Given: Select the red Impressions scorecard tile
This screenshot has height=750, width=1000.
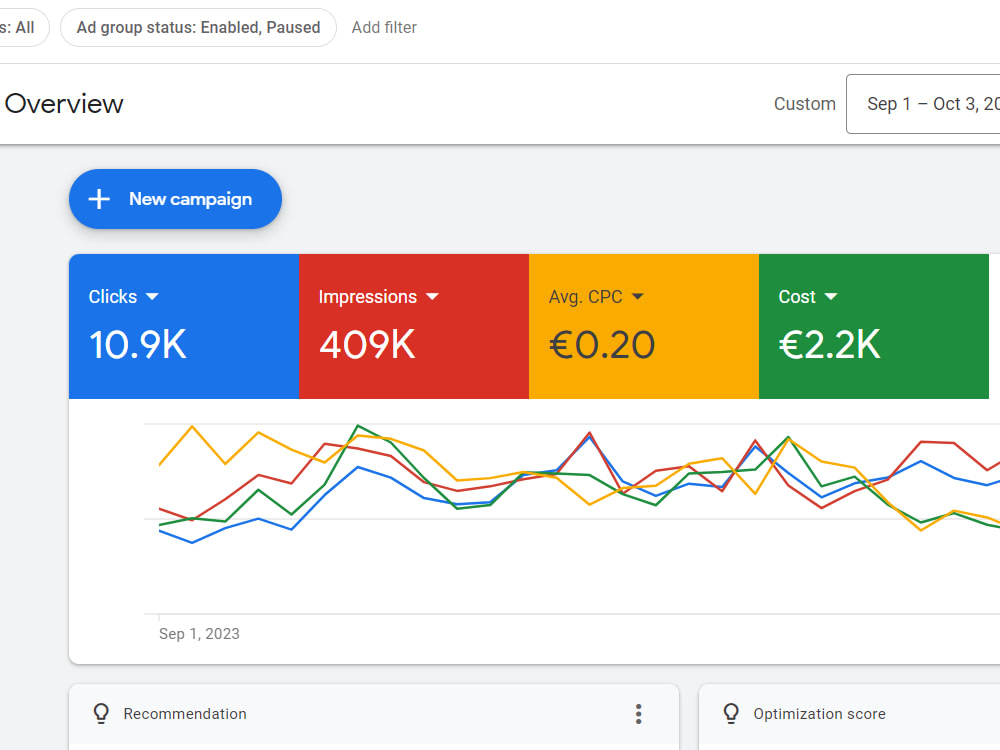Looking at the screenshot, I should 414,327.
